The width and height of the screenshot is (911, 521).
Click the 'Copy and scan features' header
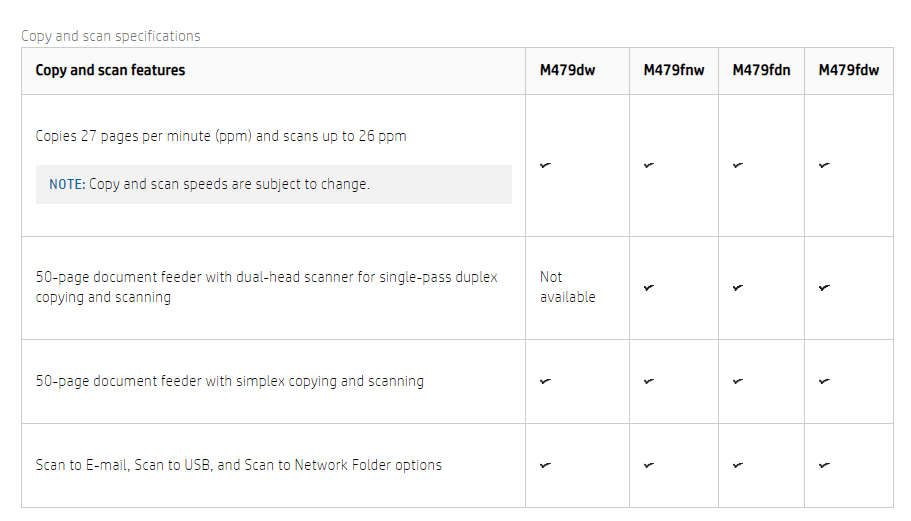[x=110, y=70]
